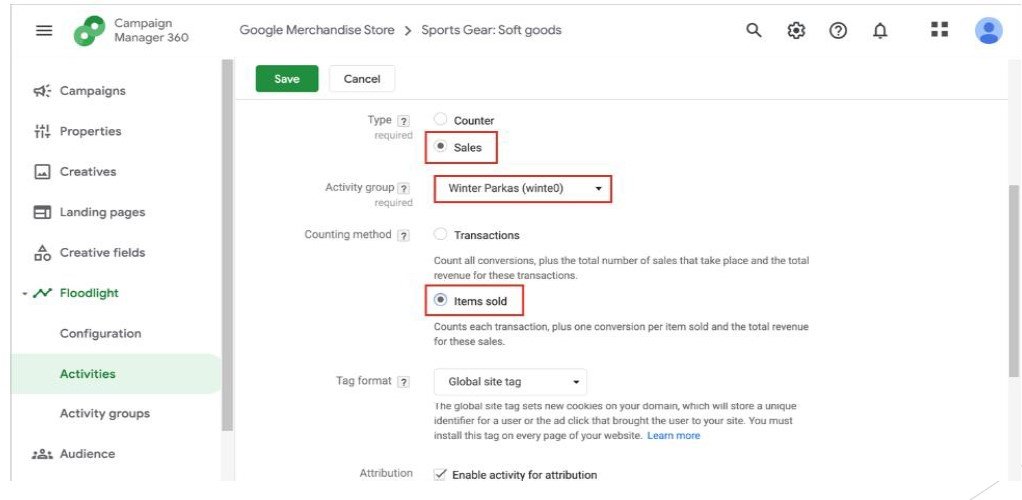Open Audience in the sidebar

point(87,454)
